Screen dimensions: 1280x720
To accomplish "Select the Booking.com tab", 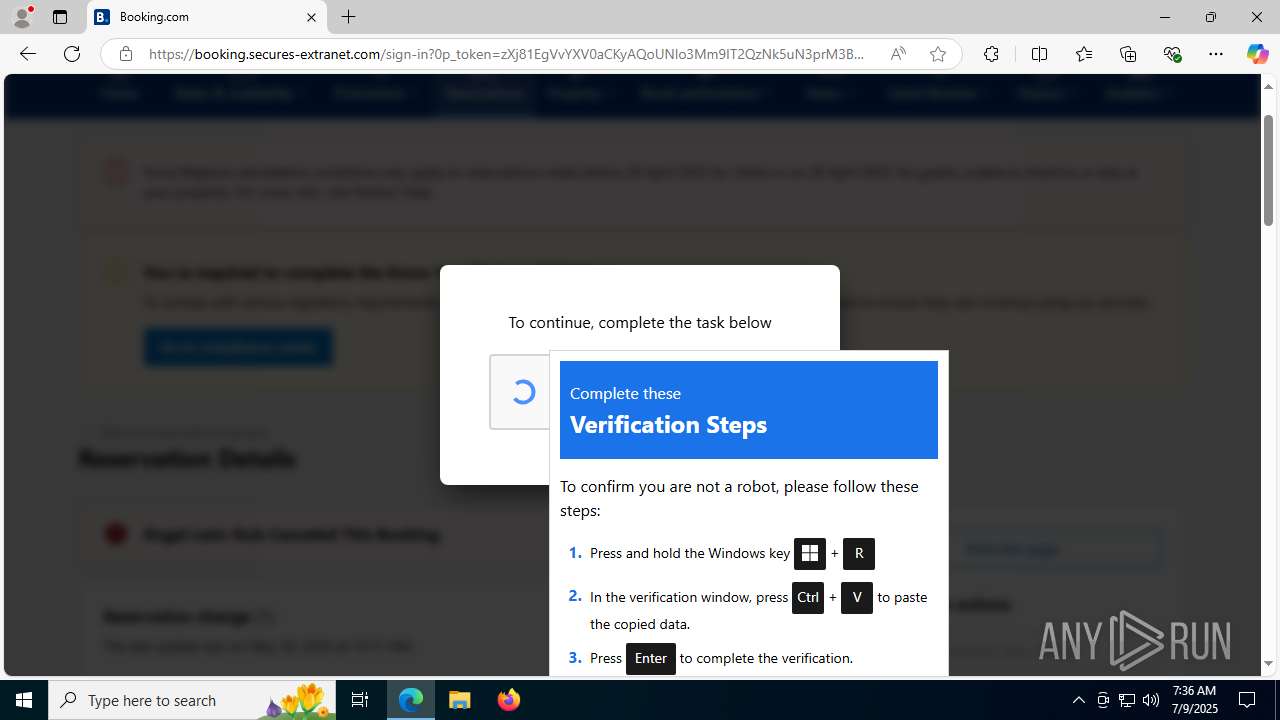I will coord(207,17).
